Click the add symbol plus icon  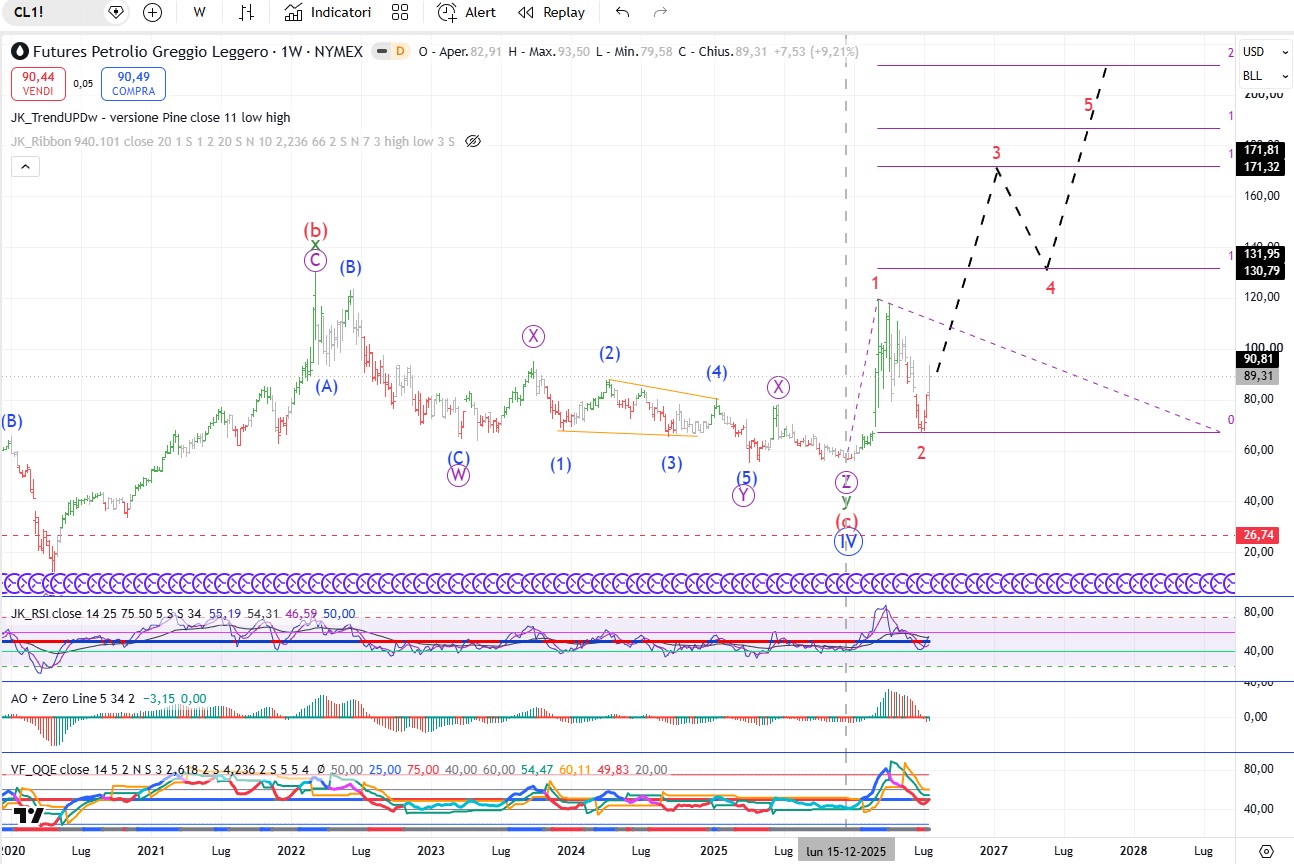[x=152, y=12]
